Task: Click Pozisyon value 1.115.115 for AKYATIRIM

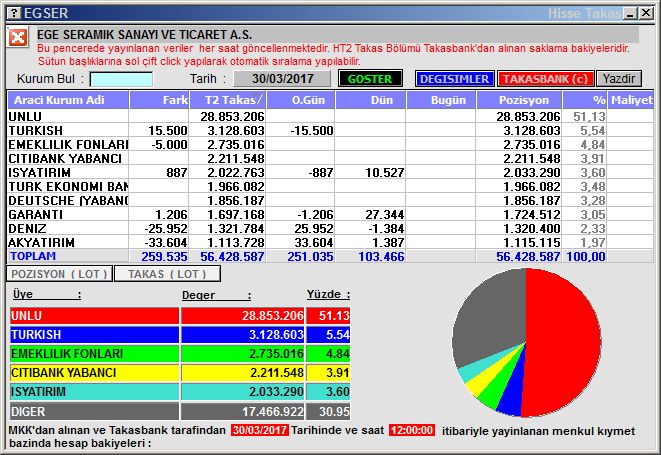Action: tap(532, 242)
